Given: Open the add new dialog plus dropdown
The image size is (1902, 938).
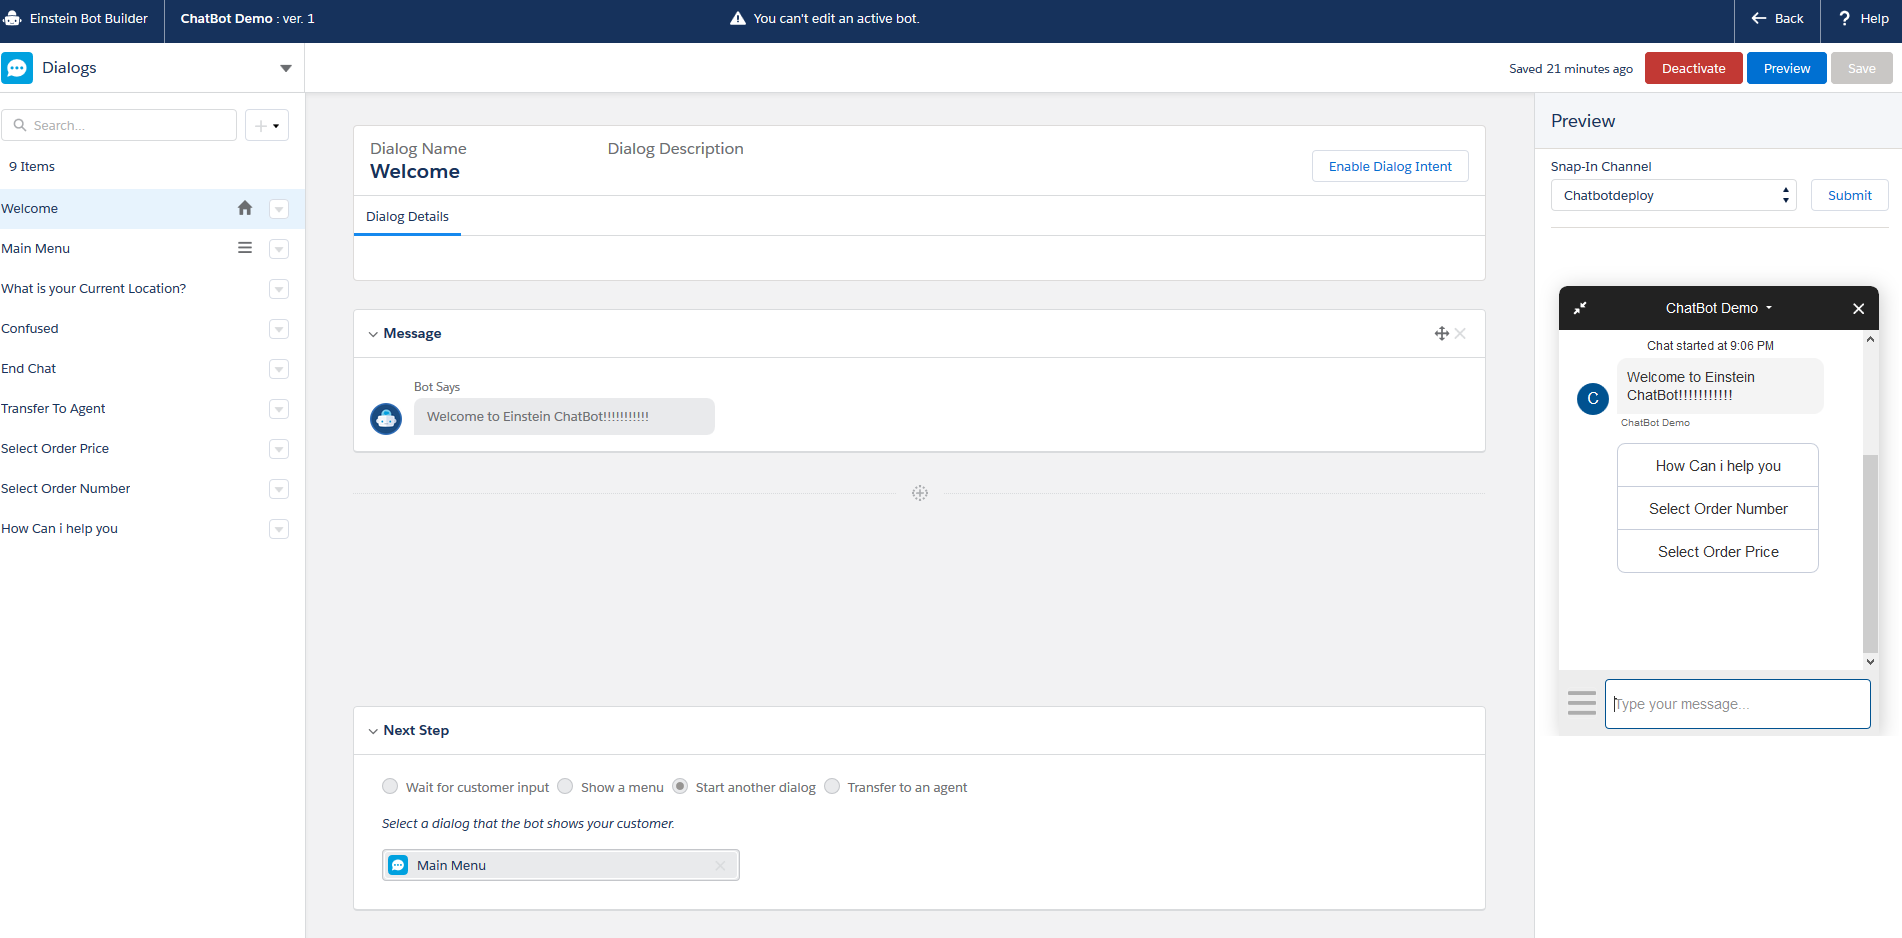Looking at the screenshot, I should click(267, 125).
